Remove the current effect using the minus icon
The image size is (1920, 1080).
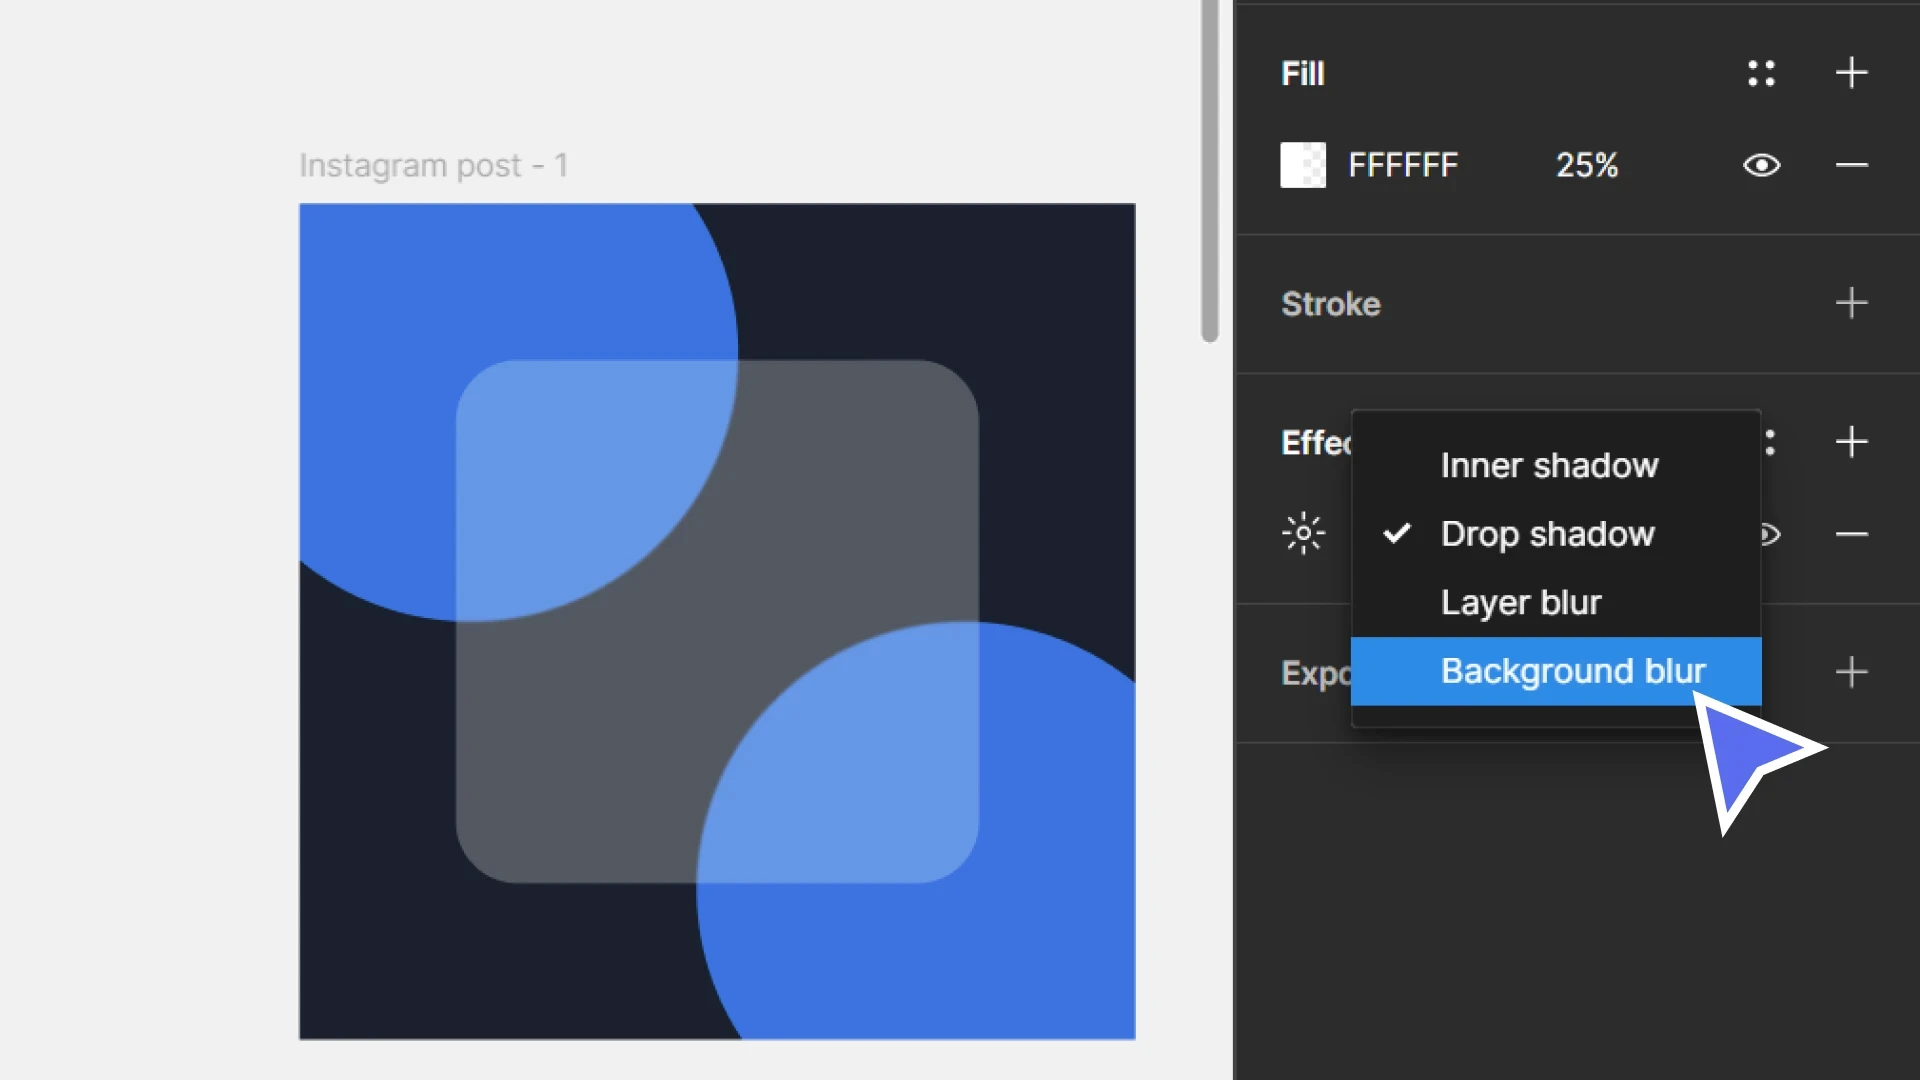coord(1852,533)
